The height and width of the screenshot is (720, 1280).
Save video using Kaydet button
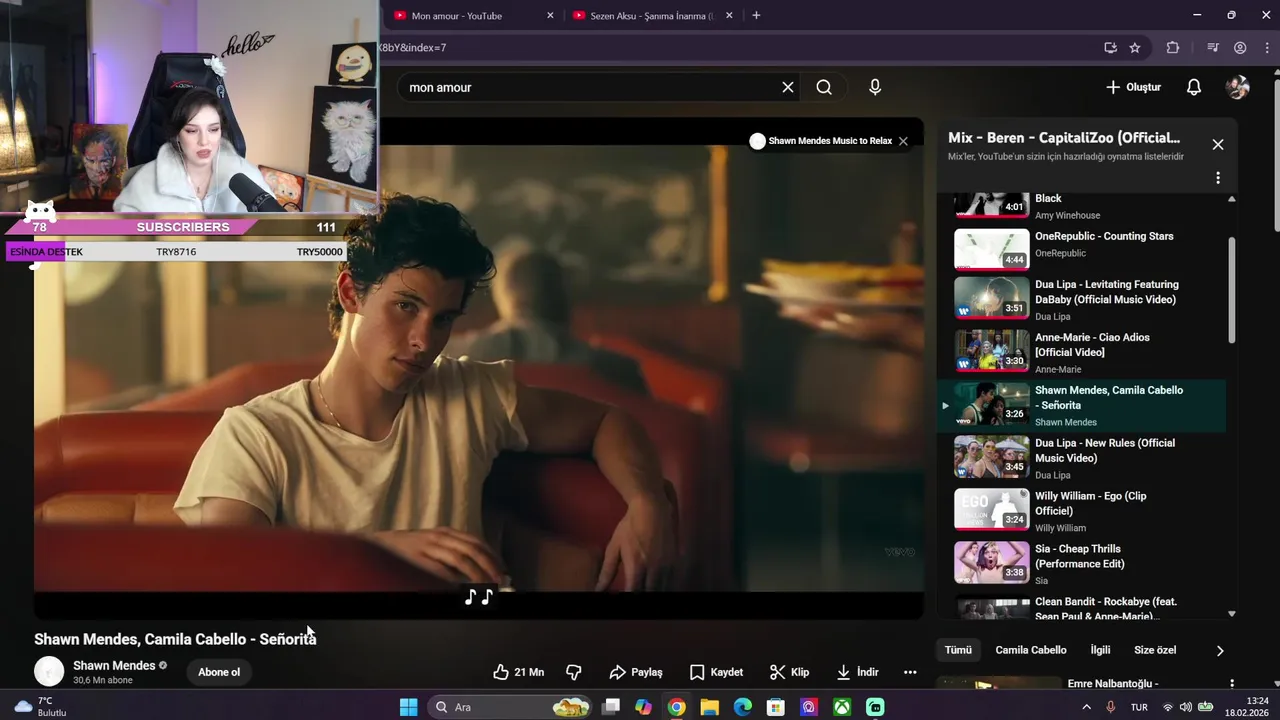[x=716, y=672]
